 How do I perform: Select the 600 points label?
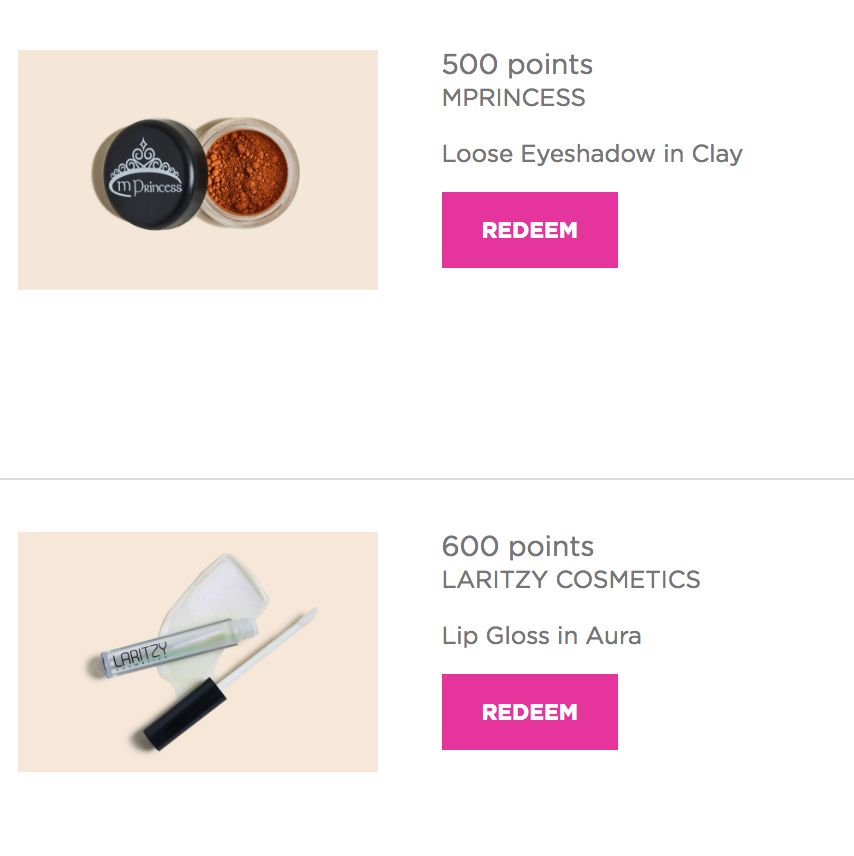pyautogui.click(x=518, y=546)
